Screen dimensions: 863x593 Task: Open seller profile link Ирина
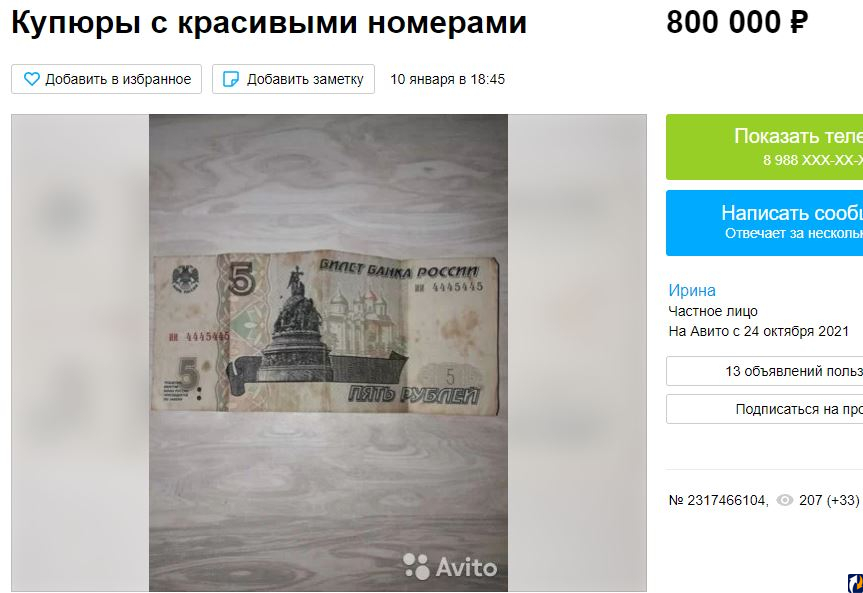click(x=692, y=290)
